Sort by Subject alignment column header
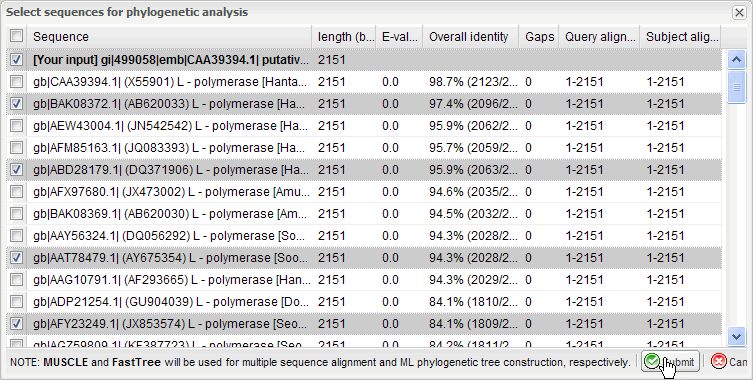Image resolution: width=753 pixels, height=380 pixels. (x=680, y=37)
